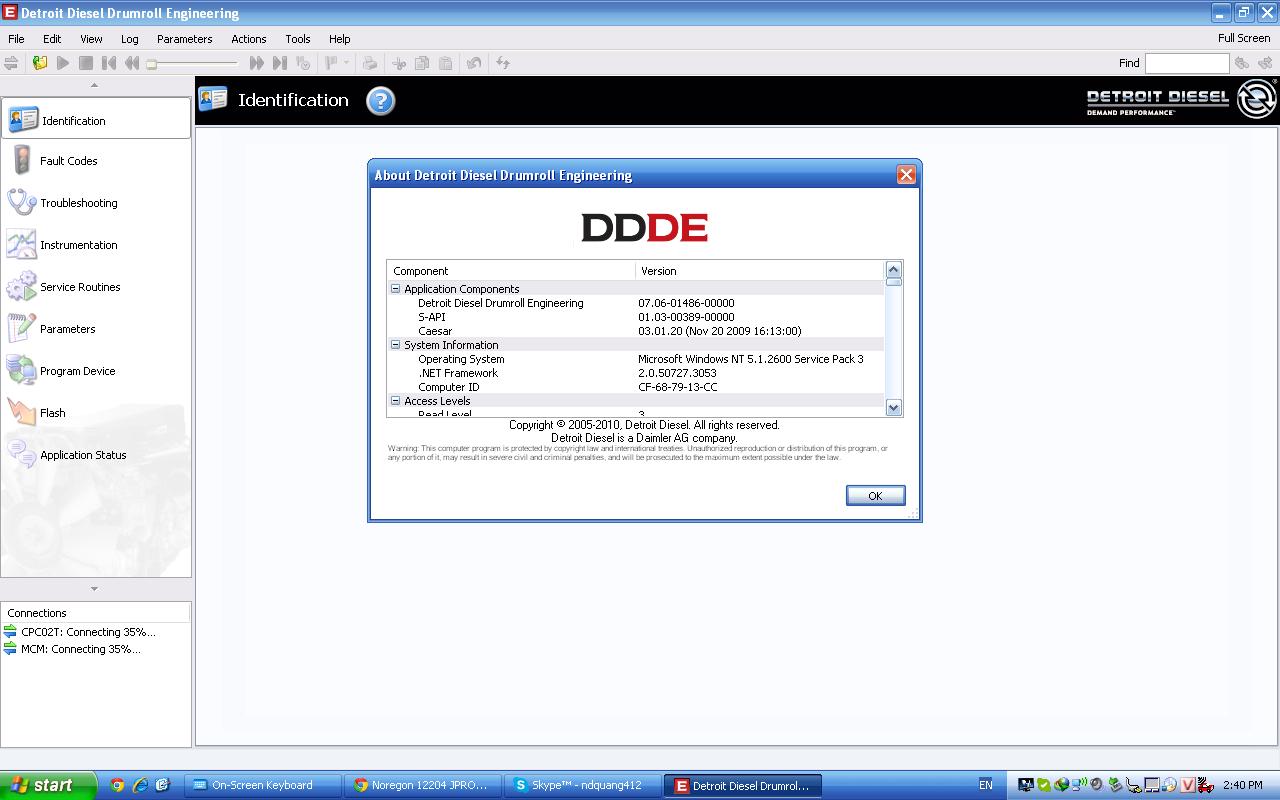The height and width of the screenshot is (800, 1280).
Task: Collapse the Access Levels tree group
Action: (395, 401)
